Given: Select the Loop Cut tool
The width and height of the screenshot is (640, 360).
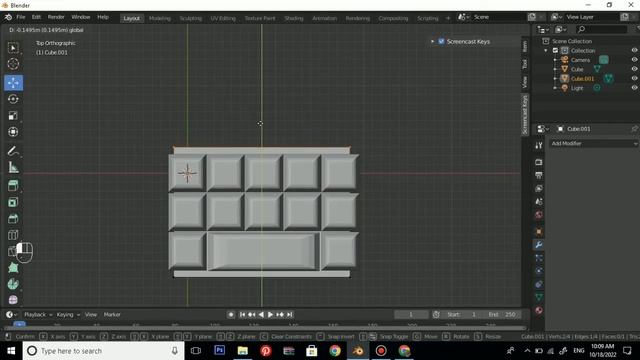Looking at the screenshot, I should coord(13,235).
